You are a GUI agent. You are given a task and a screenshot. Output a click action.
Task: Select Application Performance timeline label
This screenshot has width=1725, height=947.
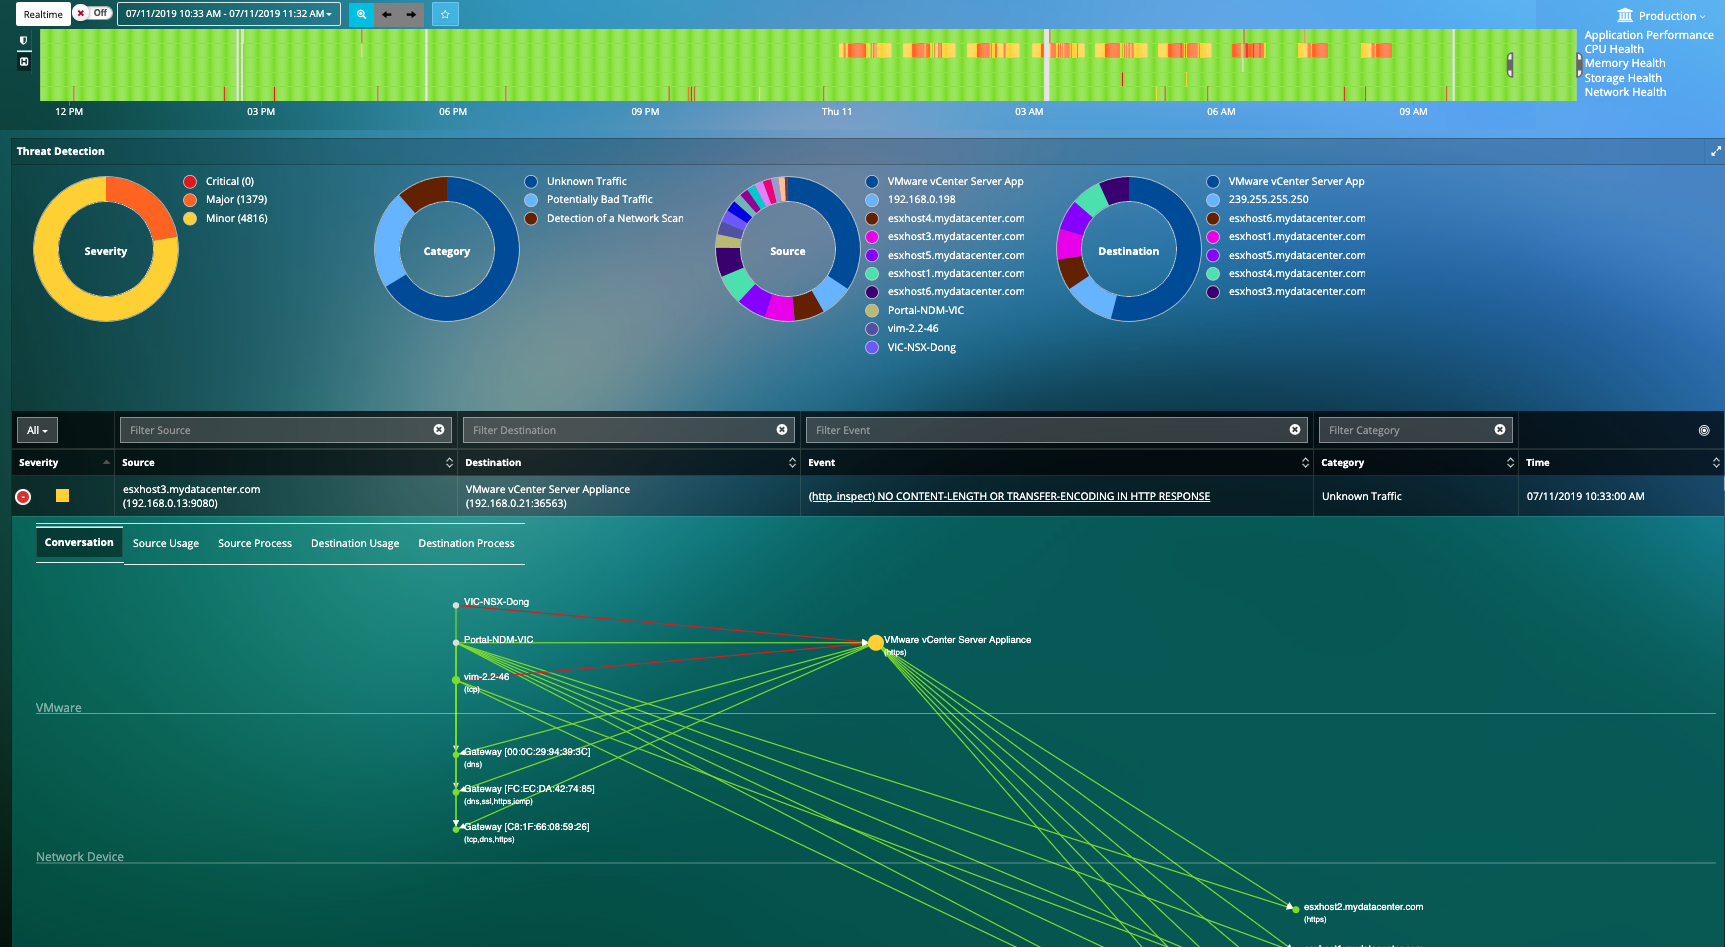tap(1649, 35)
